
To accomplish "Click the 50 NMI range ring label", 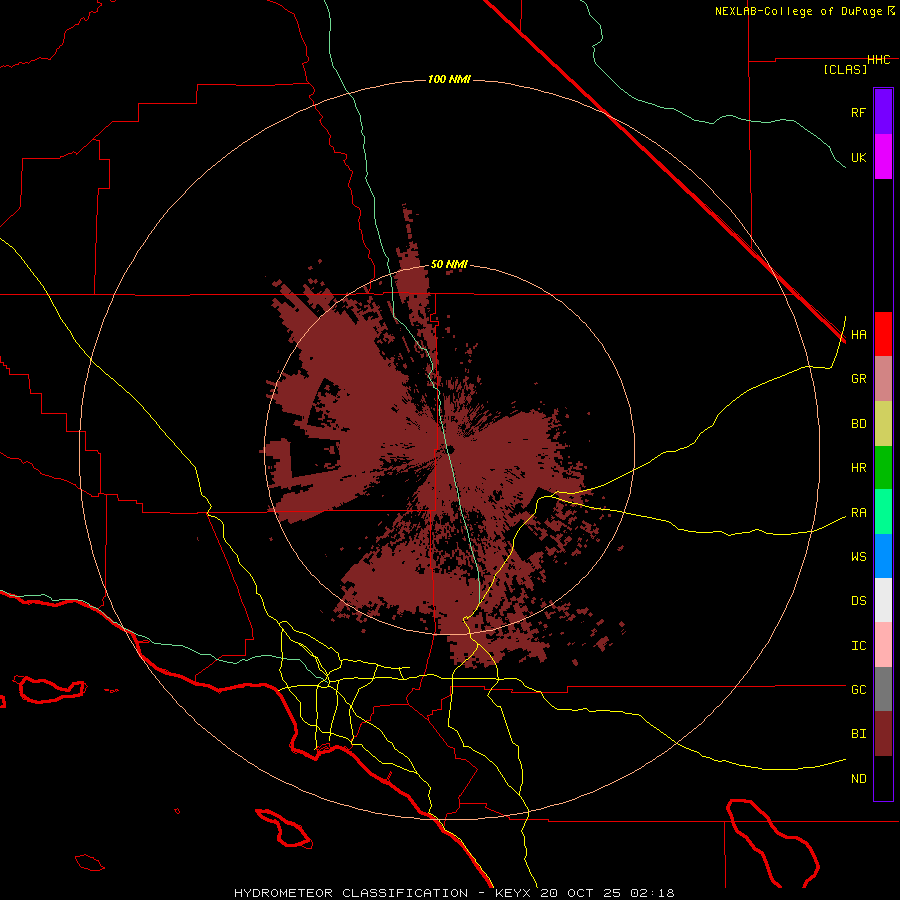I will (x=449, y=265).
